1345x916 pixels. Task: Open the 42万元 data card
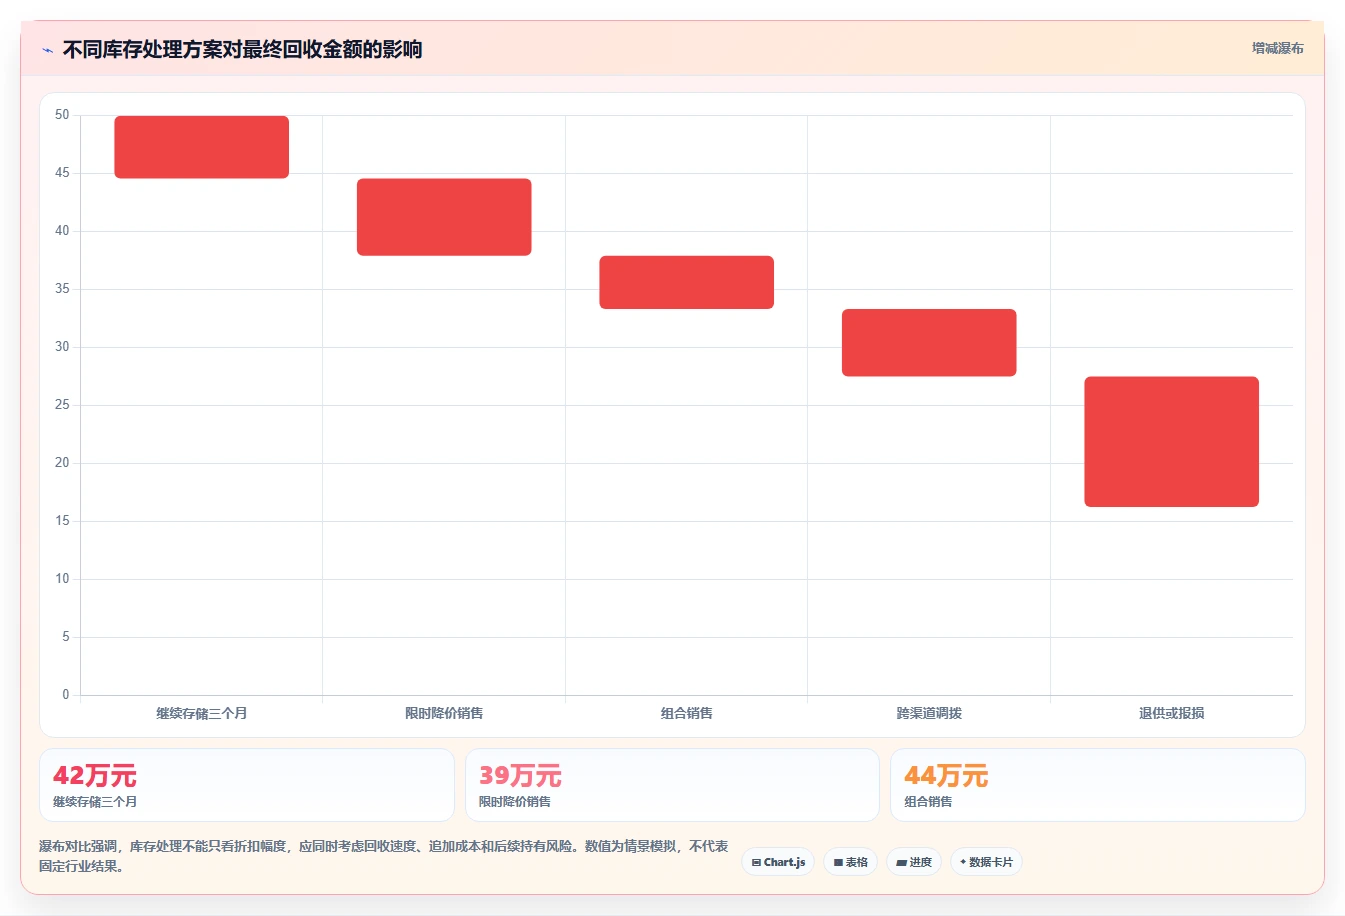point(247,785)
